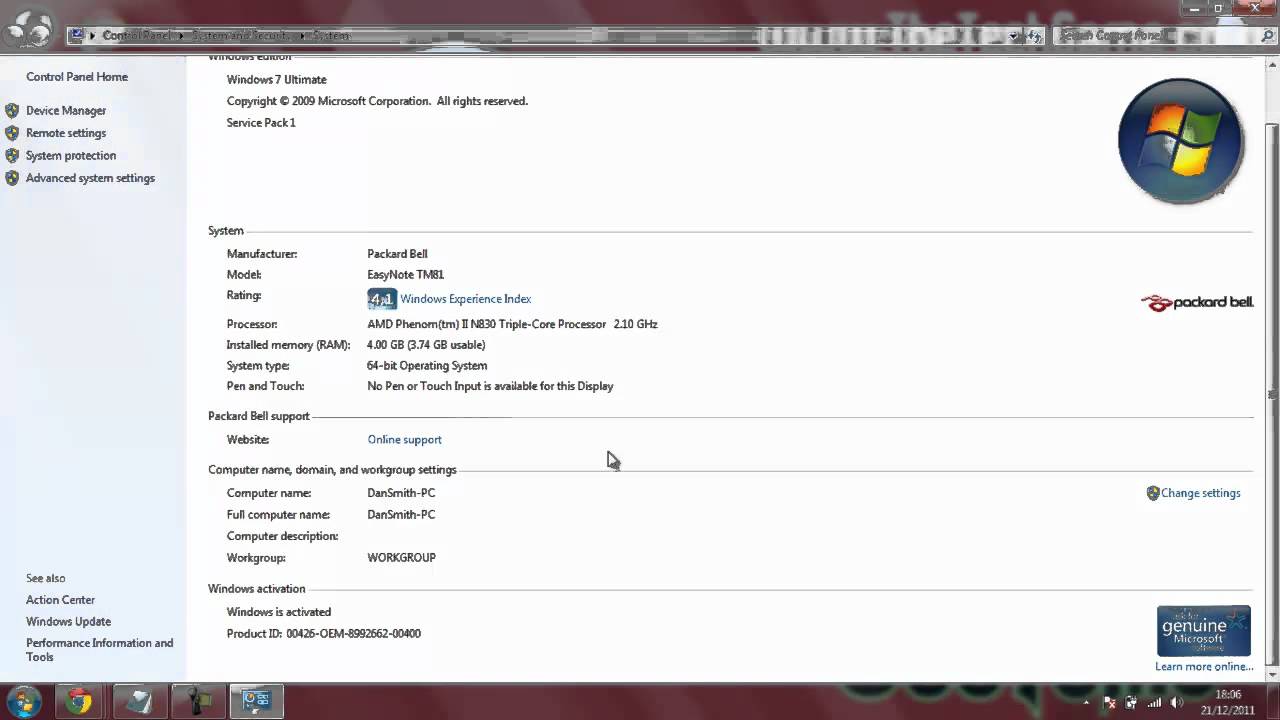Click the Windows 7 logo orb image
Image resolution: width=1280 pixels, height=720 pixels.
pyautogui.click(x=1181, y=141)
